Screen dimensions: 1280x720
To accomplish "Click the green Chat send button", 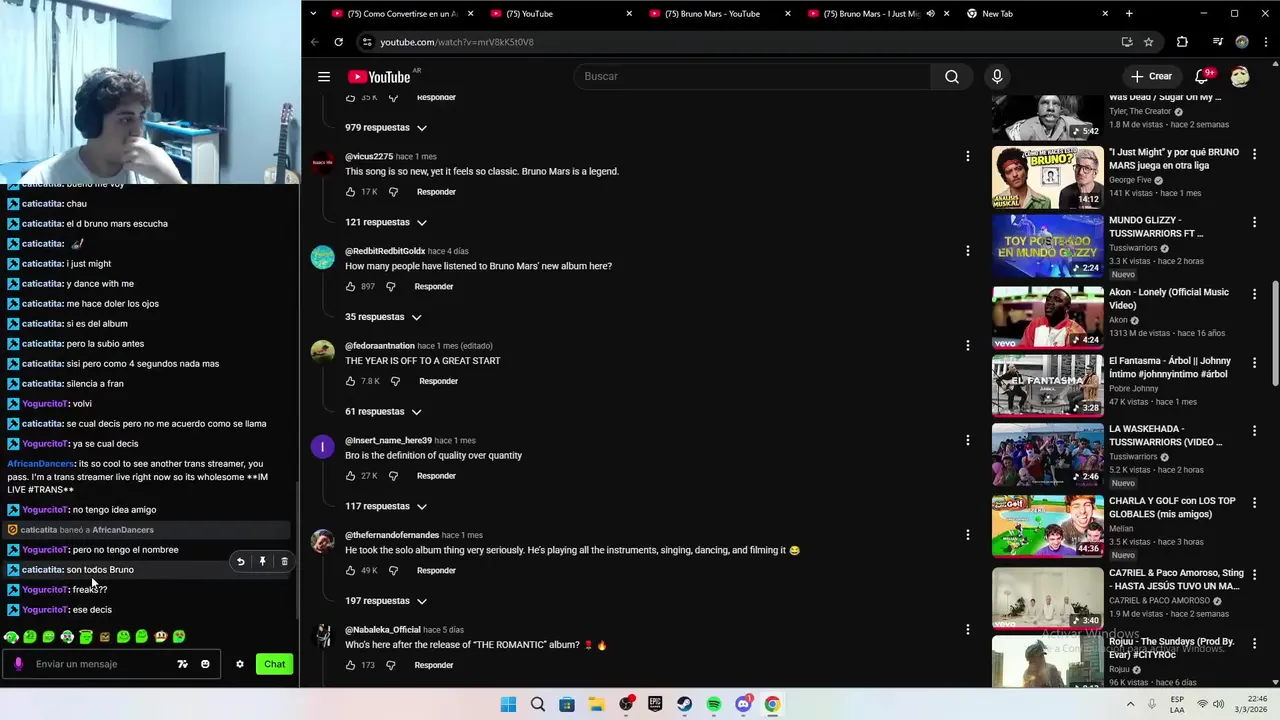I will point(274,664).
